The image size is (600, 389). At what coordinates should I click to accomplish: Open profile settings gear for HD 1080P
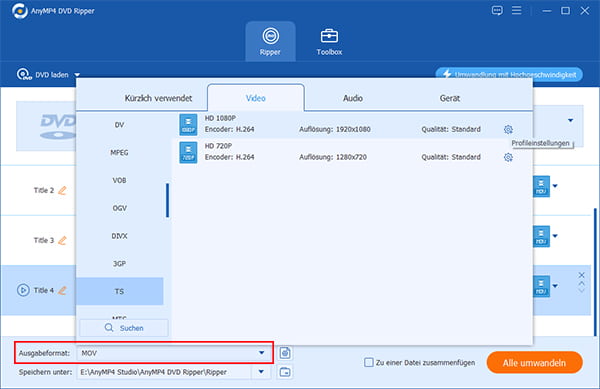508,130
